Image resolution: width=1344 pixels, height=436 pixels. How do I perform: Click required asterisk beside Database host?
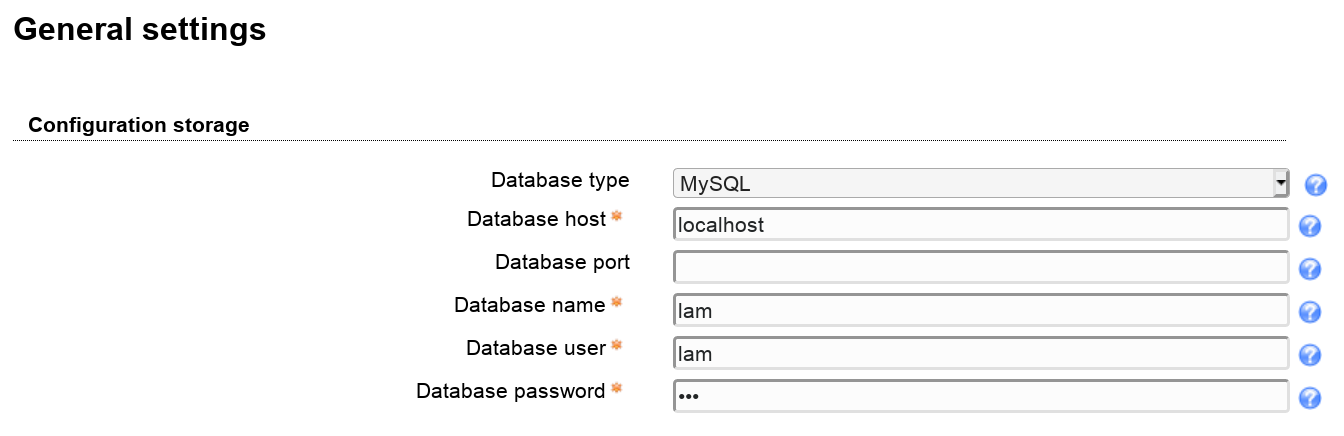click(617, 216)
